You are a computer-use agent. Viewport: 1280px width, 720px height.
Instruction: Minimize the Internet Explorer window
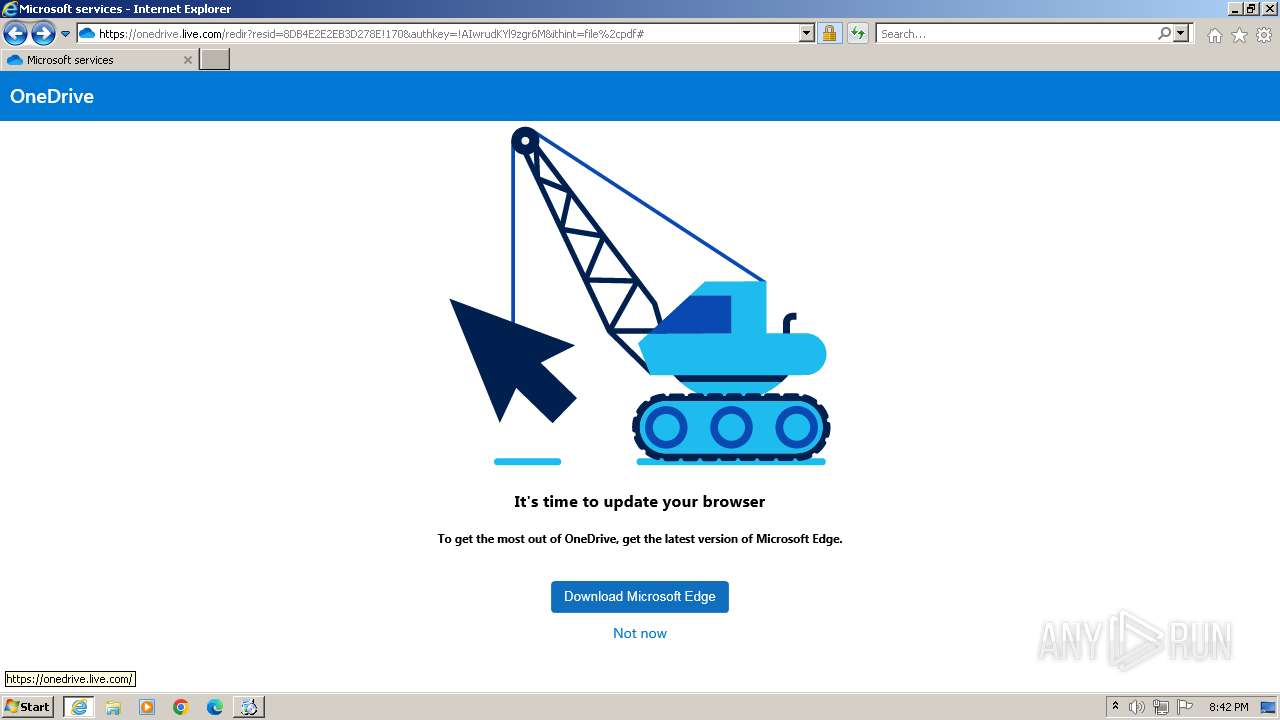pos(1235,8)
